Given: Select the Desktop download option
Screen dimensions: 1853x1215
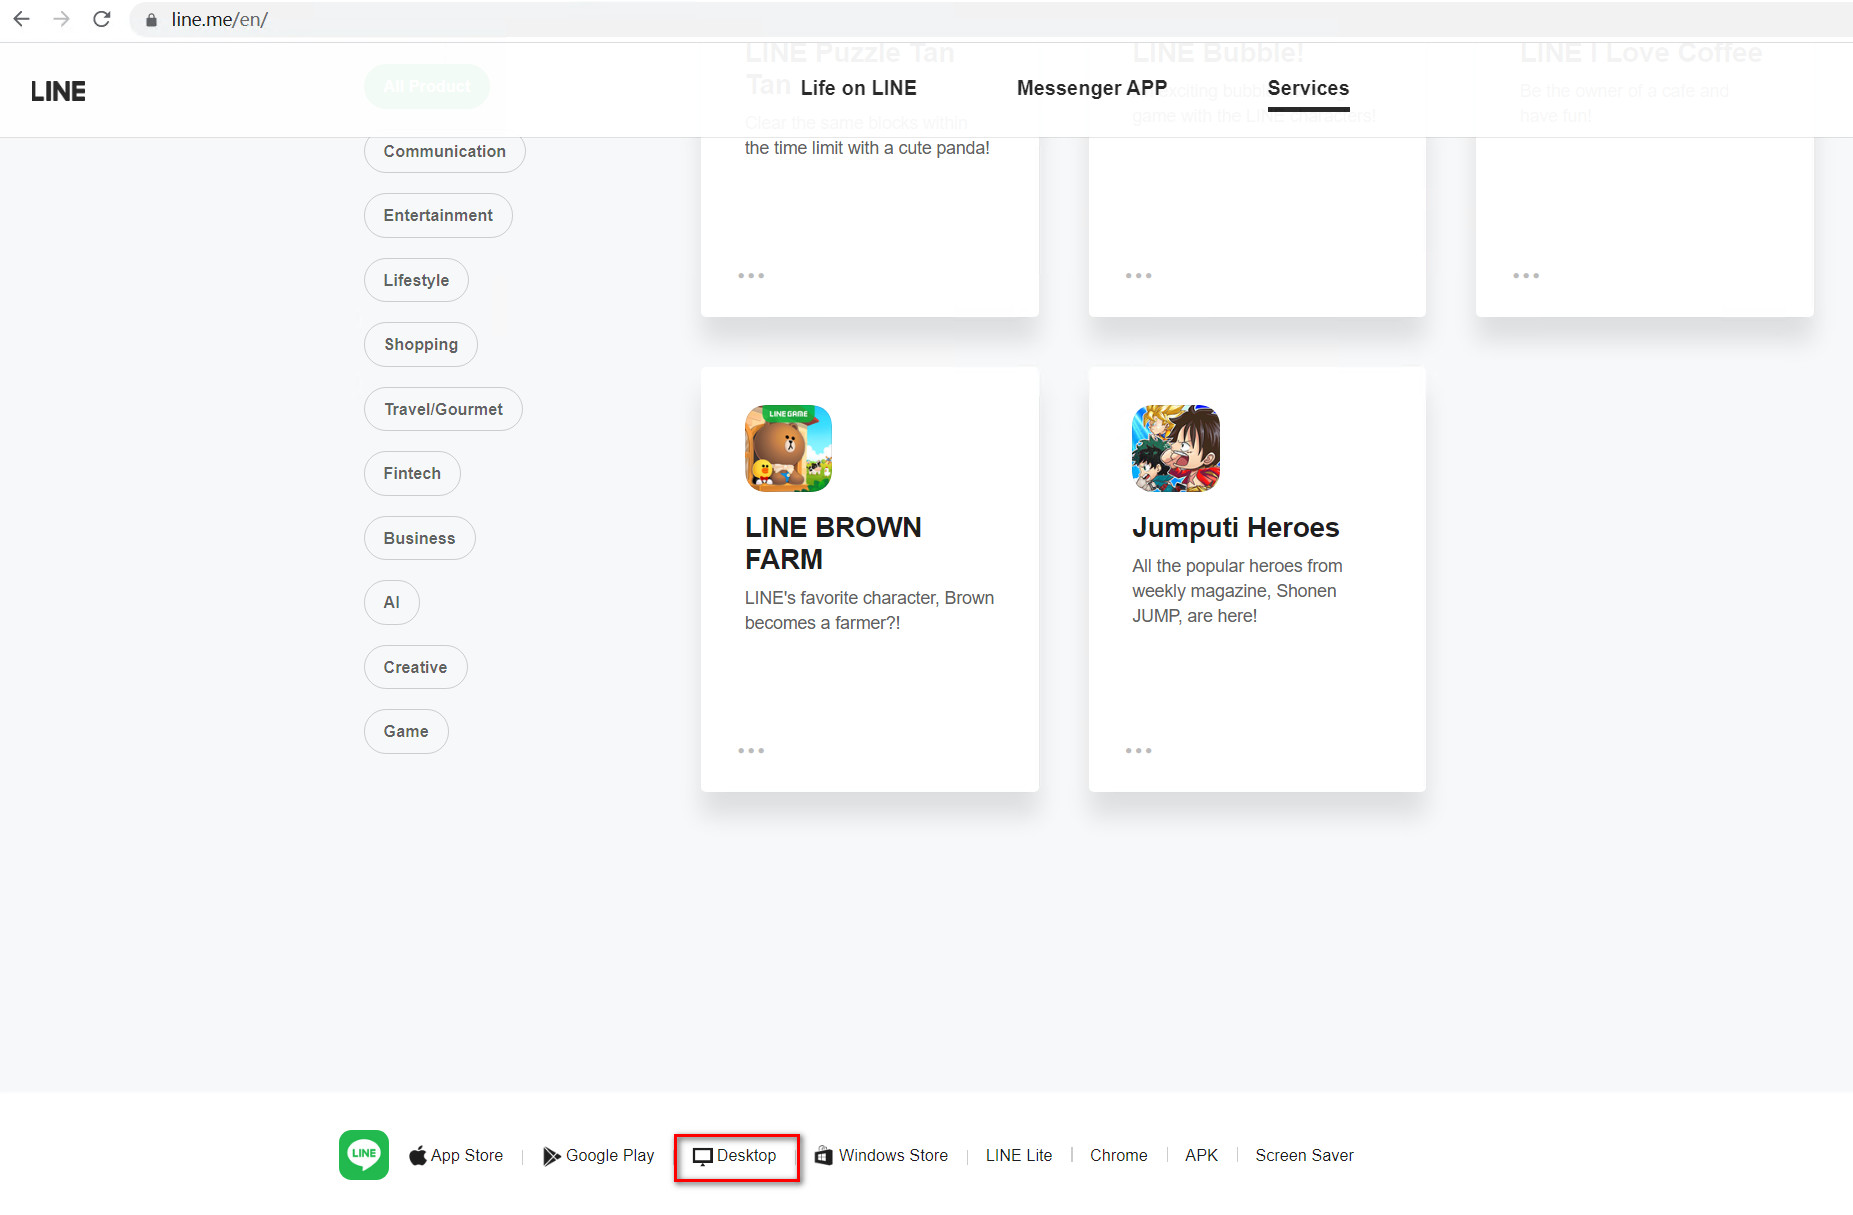Looking at the screenshot, I should tap(735, 1156).
